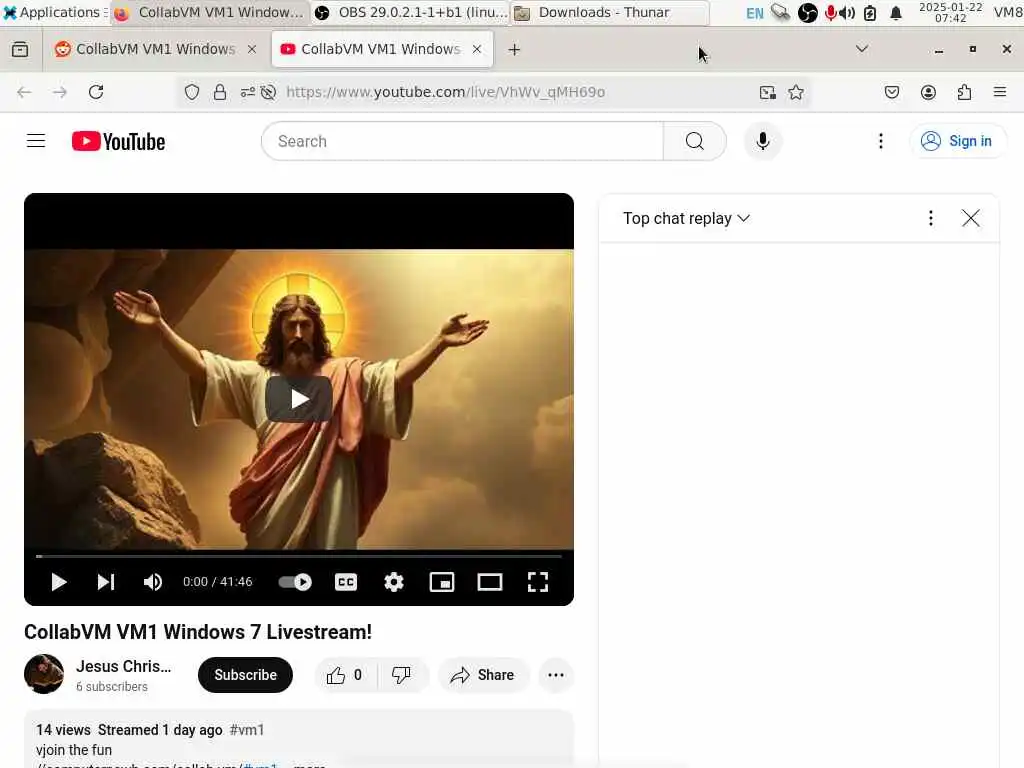Skip to next video
This screenshot has width=1024, height=768.
pyautogui.click(x=106, y=582)
